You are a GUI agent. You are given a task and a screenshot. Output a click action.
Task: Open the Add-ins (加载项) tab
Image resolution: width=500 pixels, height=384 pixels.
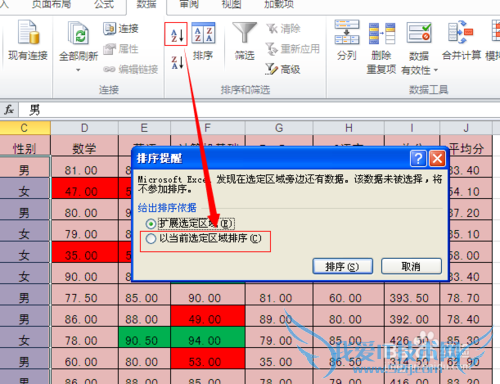(x=279, y=5)
